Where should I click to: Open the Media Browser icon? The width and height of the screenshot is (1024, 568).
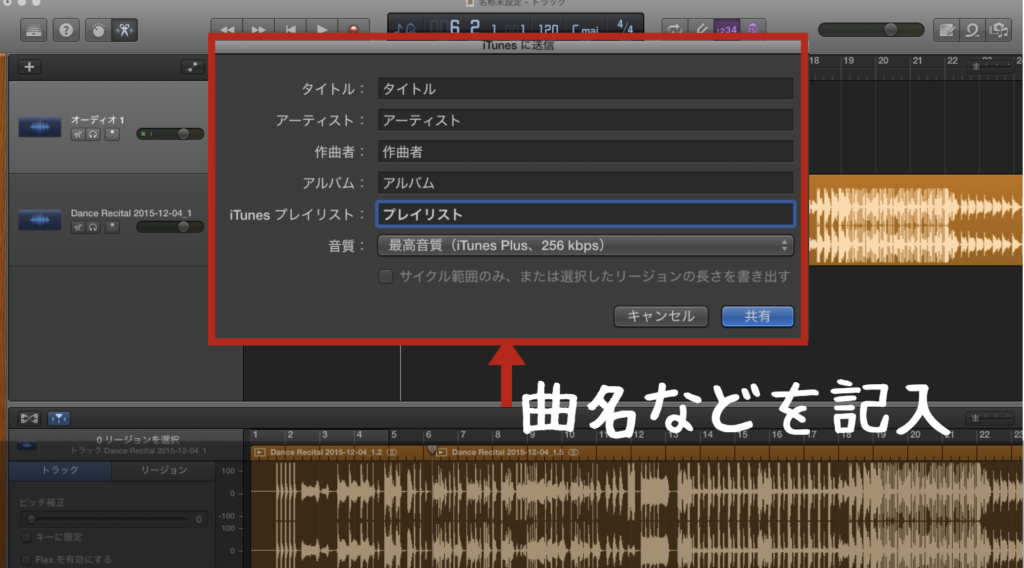pyautogui.click(x=997, y=30)
